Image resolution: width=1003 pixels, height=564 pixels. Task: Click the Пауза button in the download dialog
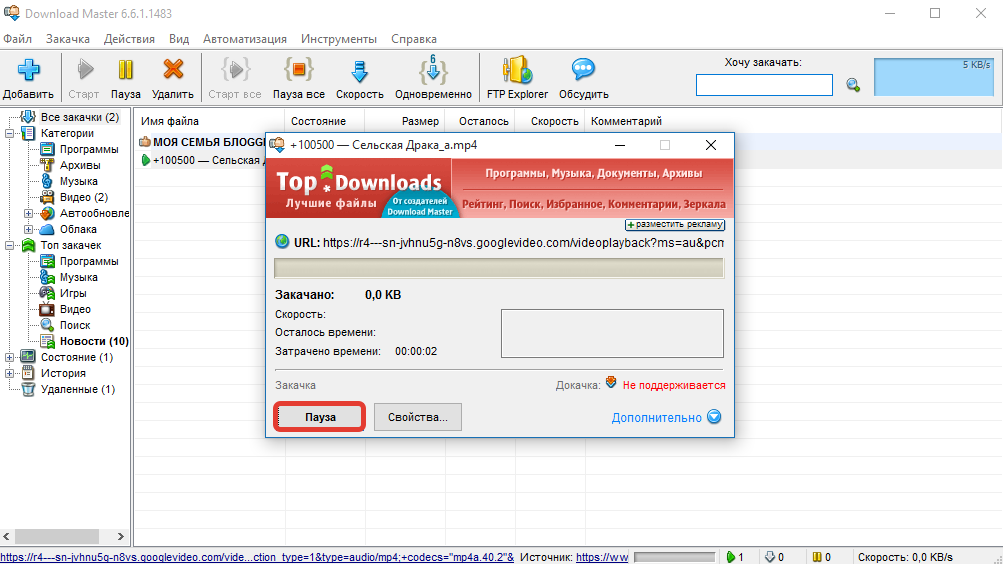coord(320,417)
